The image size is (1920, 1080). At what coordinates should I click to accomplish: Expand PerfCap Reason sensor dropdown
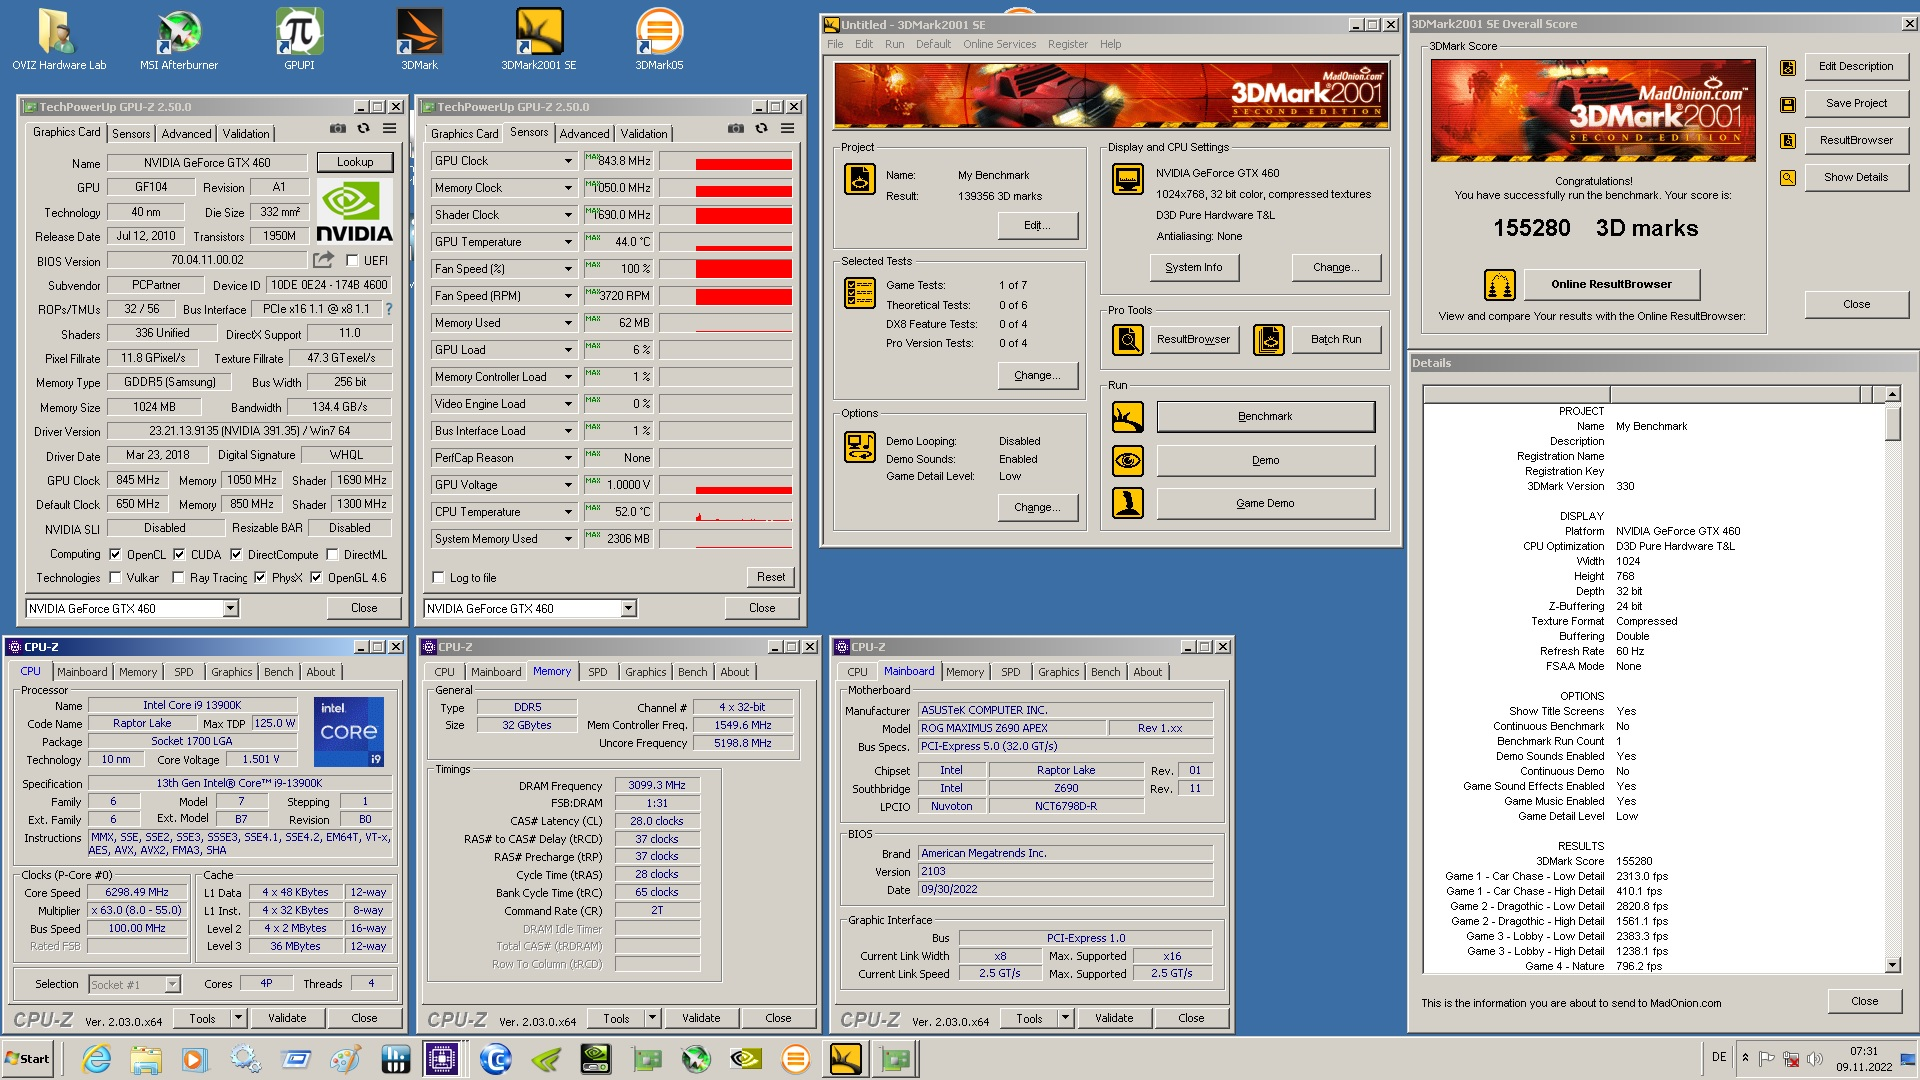(568, 458)
